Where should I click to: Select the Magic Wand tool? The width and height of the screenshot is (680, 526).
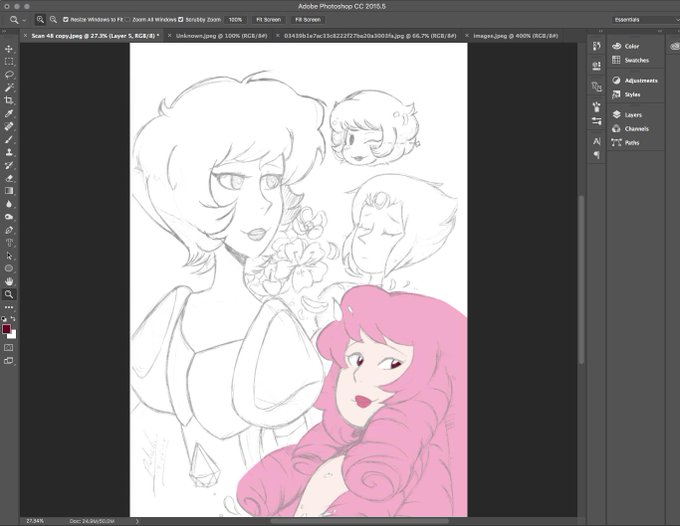coord(9,88)
